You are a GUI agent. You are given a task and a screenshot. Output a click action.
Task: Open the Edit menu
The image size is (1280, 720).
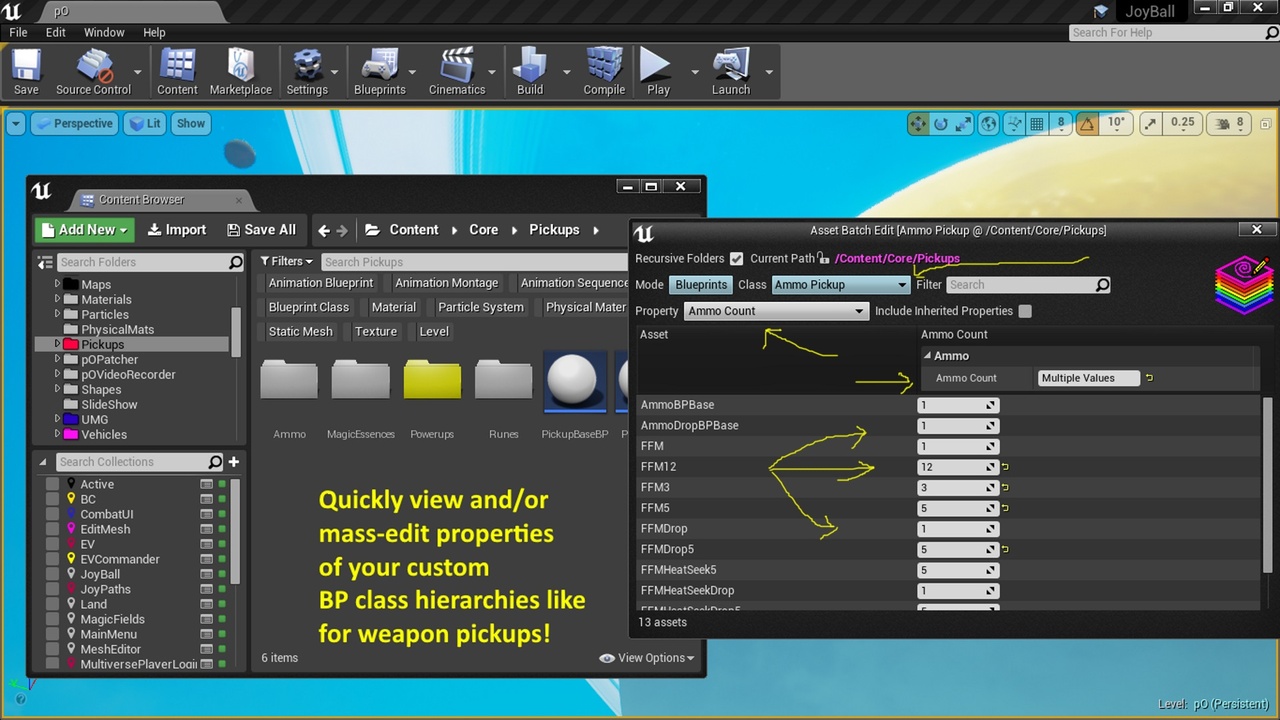[56, 32]
